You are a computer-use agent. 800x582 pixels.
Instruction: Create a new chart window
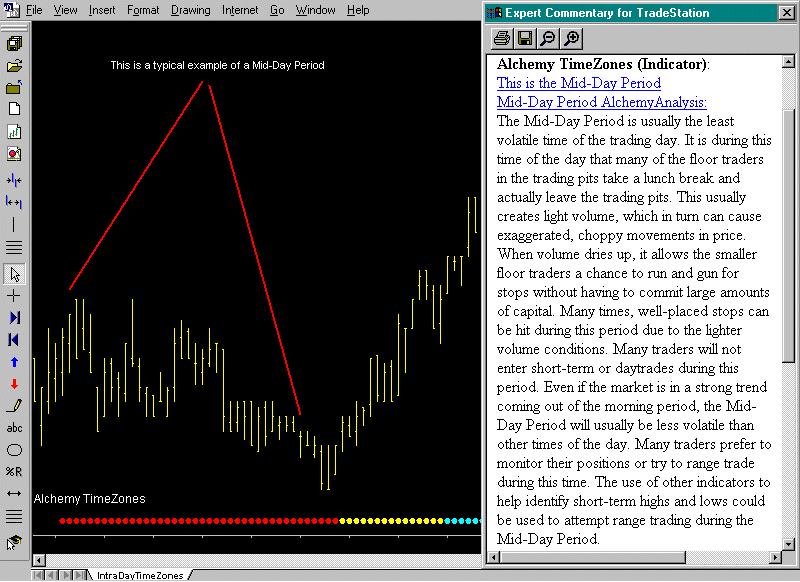[14, 132]
